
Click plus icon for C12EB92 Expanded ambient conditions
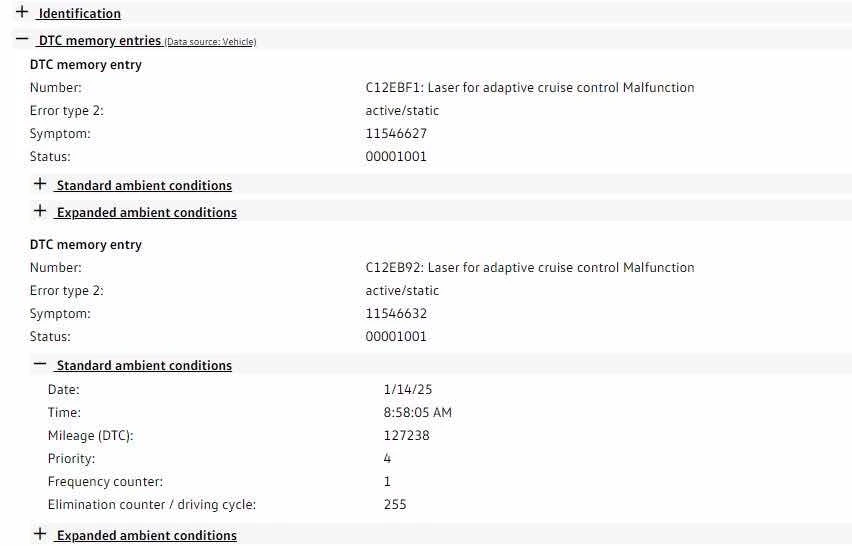pos(40,535)
